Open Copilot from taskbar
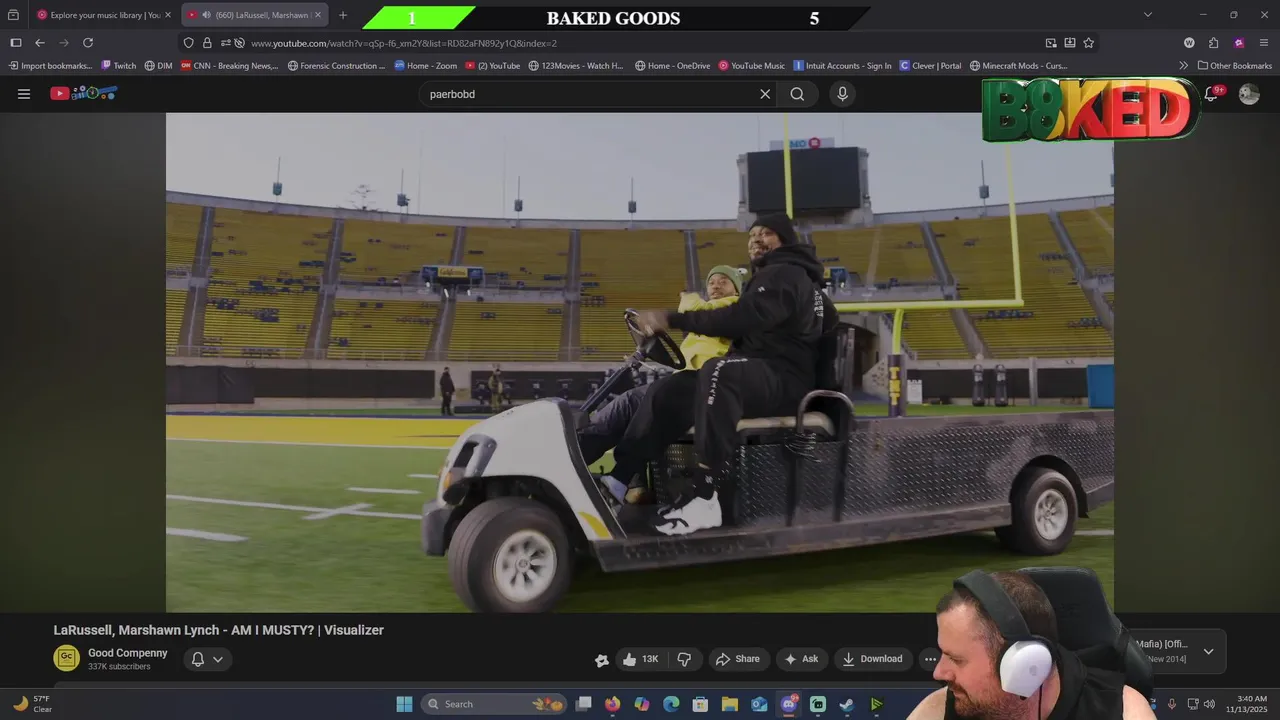The width and height of the screenshot is (1280, 720). [642, 704]
